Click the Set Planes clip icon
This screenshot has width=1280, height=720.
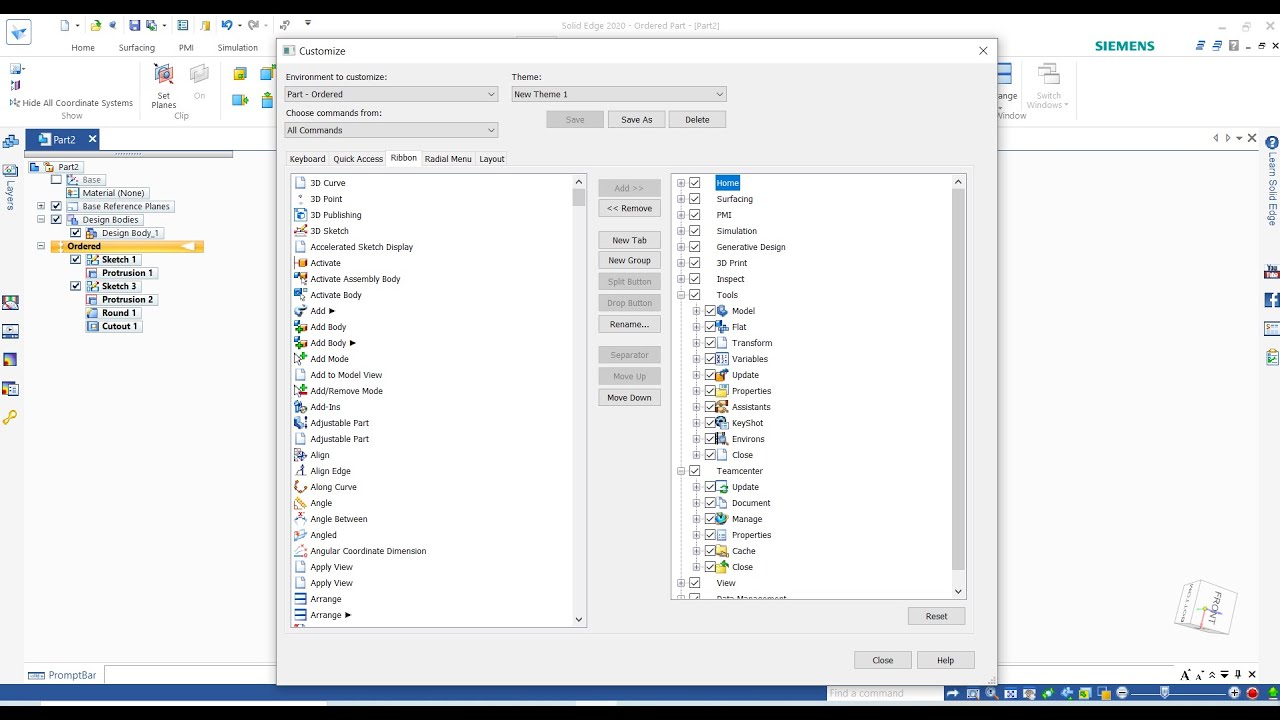click(x=163, y=75)
